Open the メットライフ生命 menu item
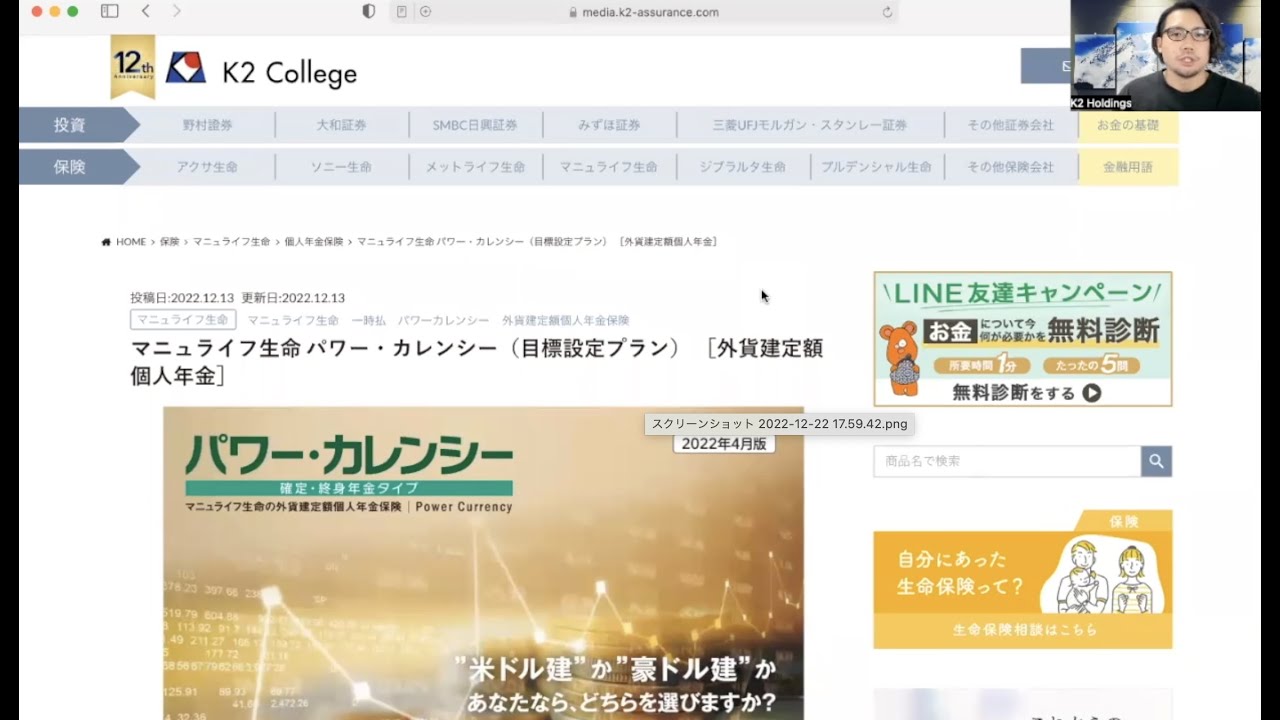Image resolution: width=1280 pixels, height=720 pixels. point(475,167)
